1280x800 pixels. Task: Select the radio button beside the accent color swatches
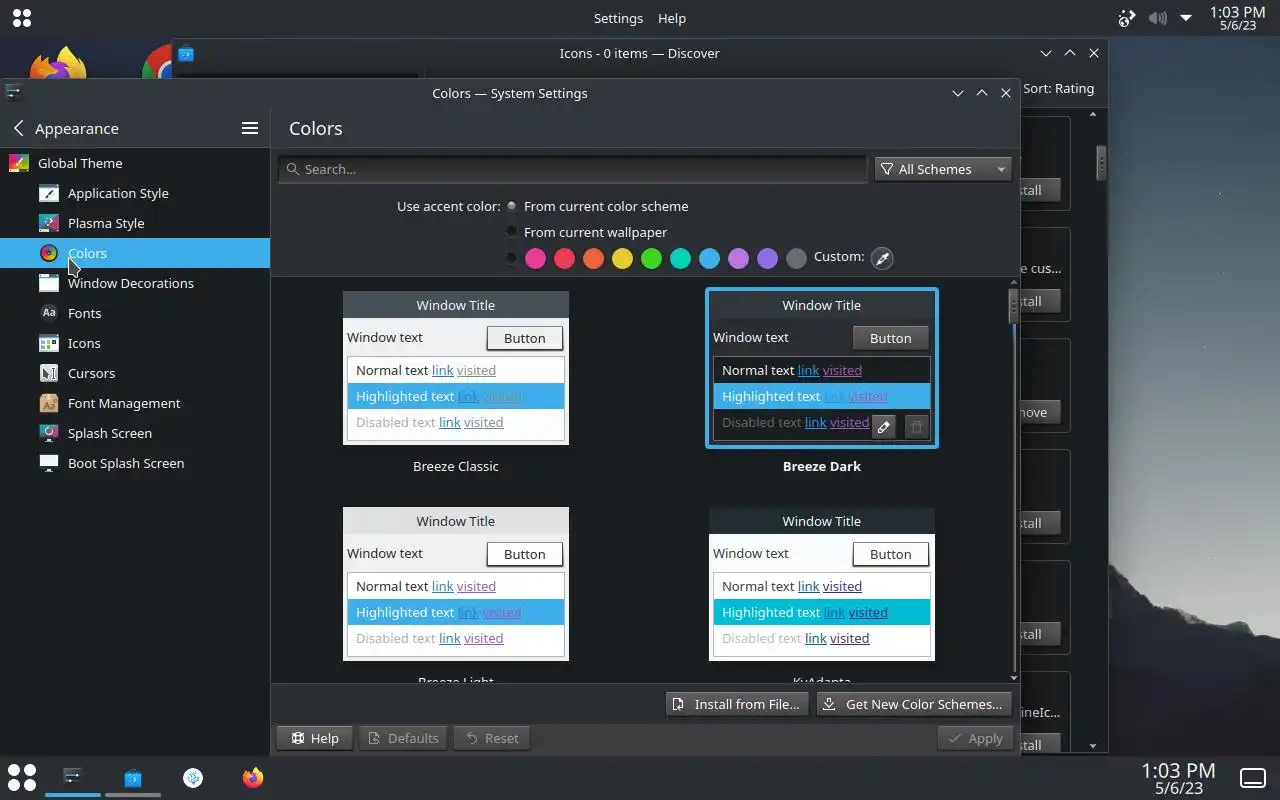click(x=512, y=258)
